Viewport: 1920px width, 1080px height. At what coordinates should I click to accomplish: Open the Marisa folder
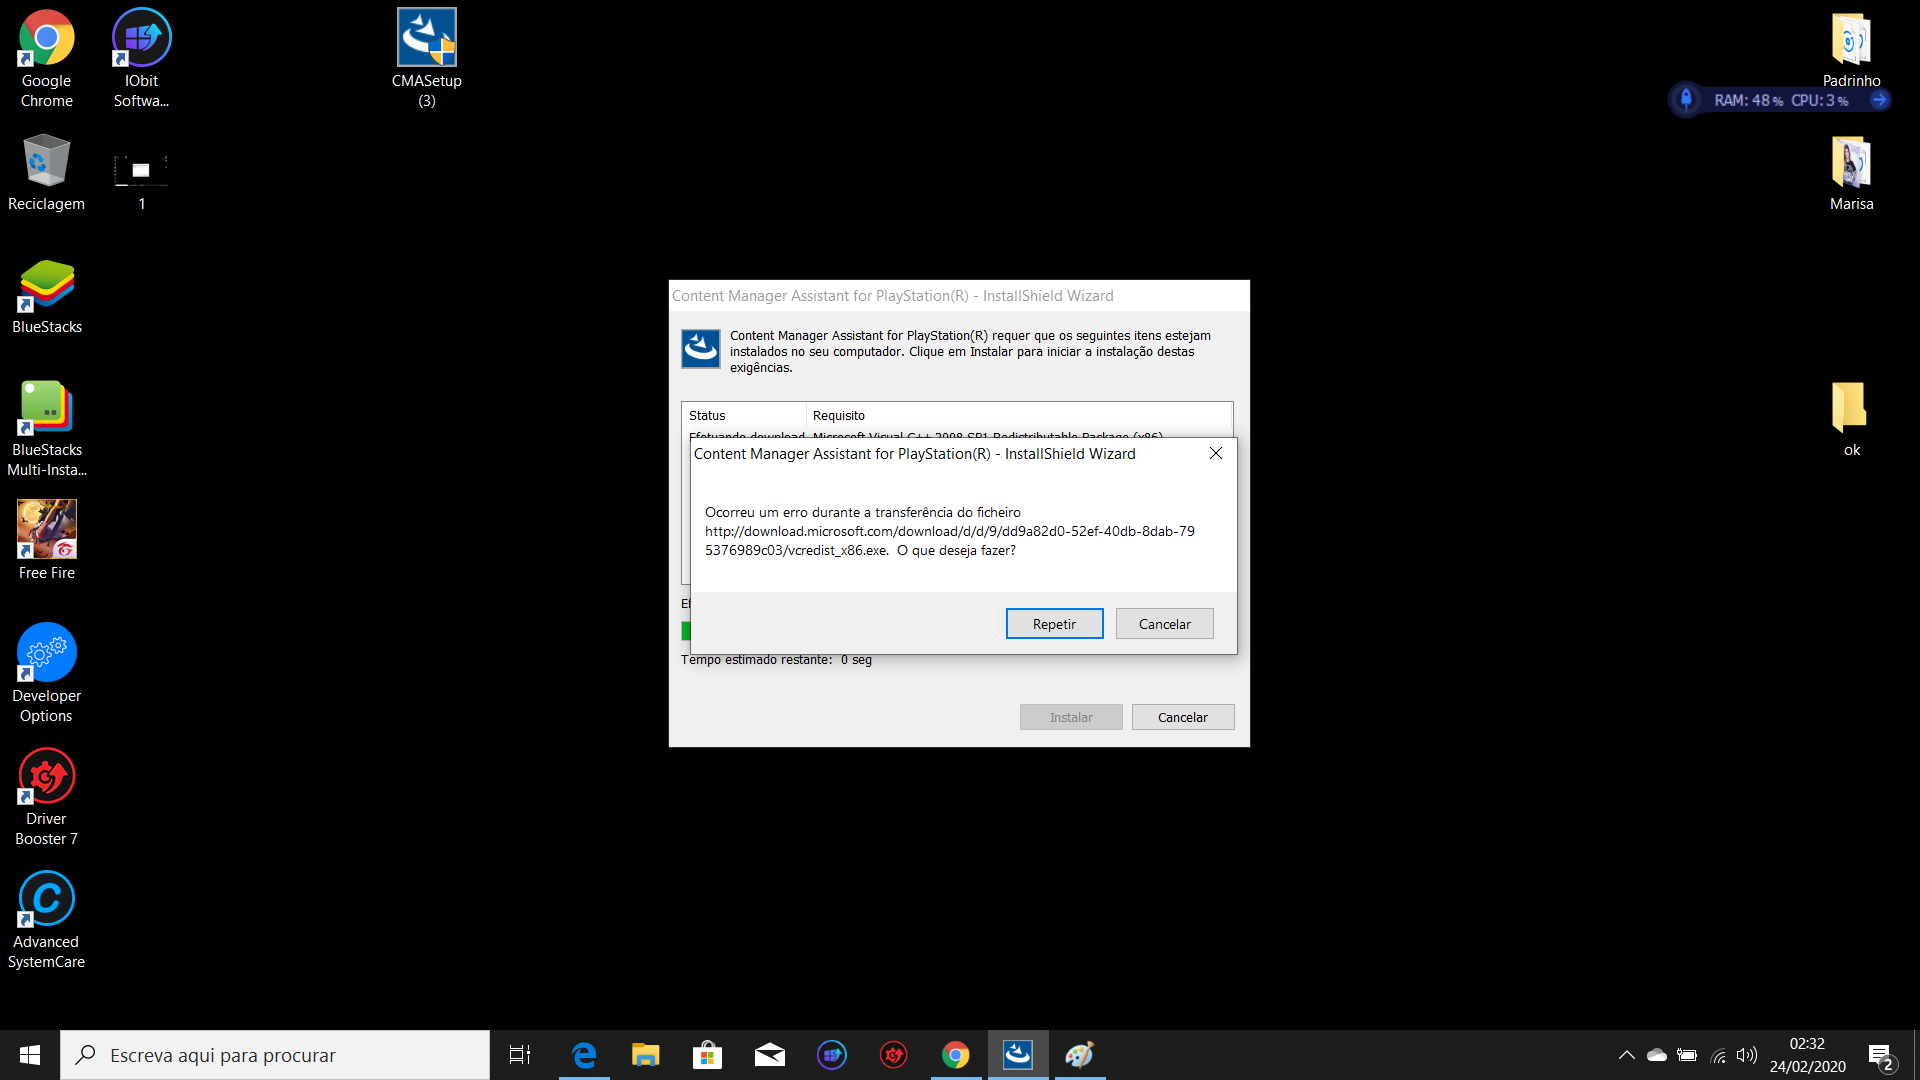click(1851, 172)
